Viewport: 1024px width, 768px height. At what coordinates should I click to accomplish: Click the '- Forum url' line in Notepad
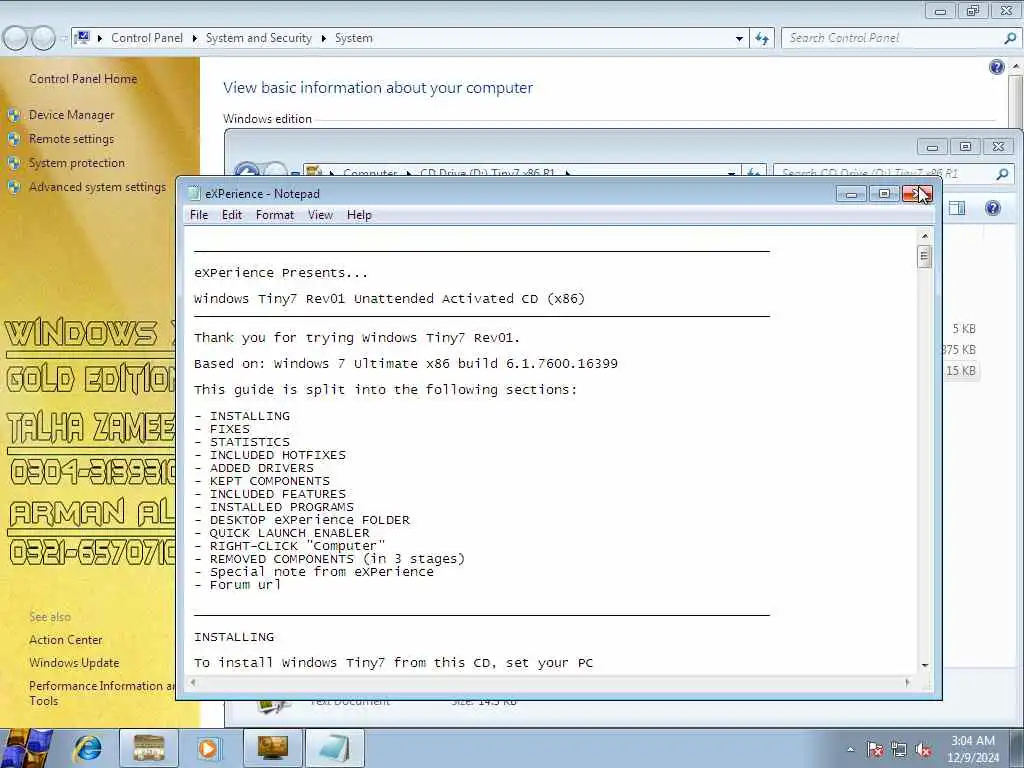237,585
